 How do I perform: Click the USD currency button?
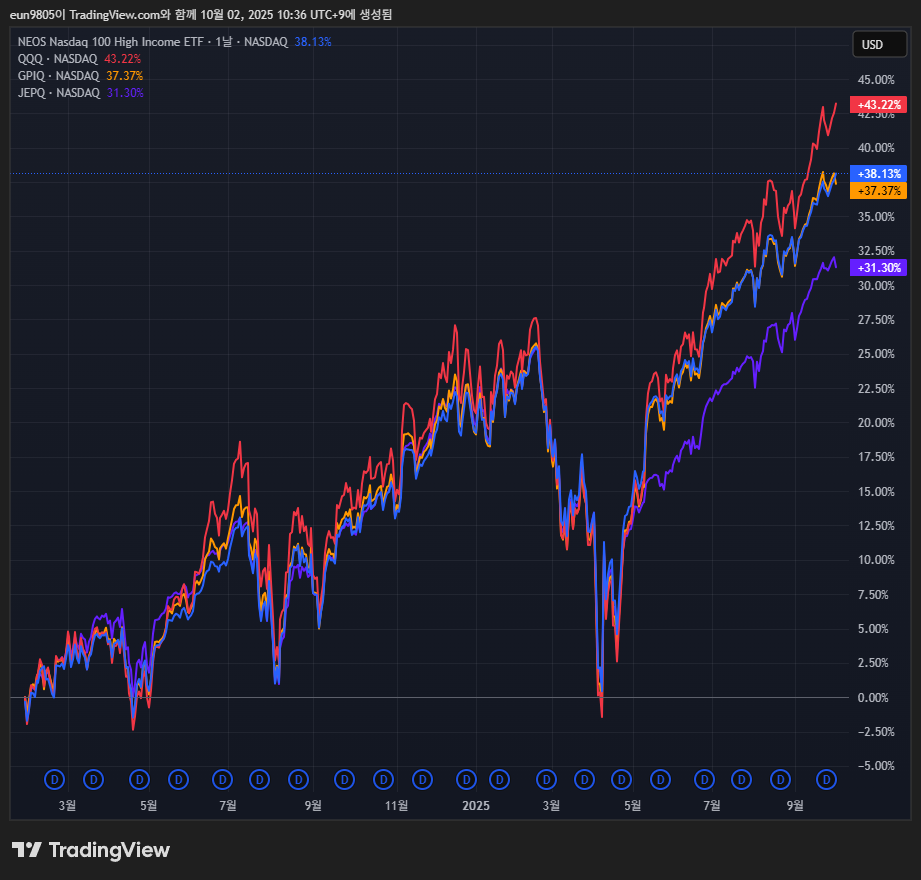click(x=879, y=45)
